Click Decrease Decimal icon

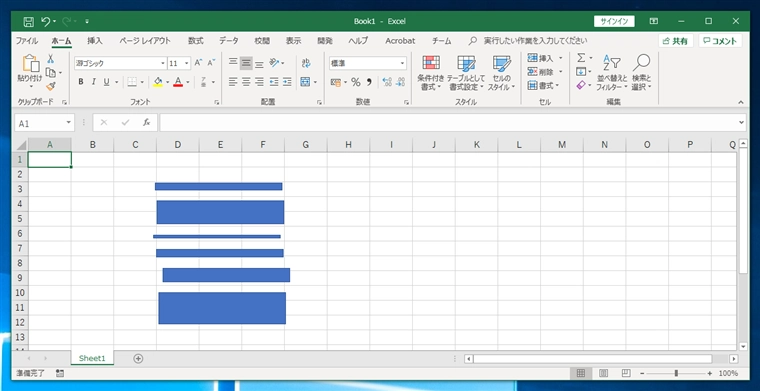point(400,82)
